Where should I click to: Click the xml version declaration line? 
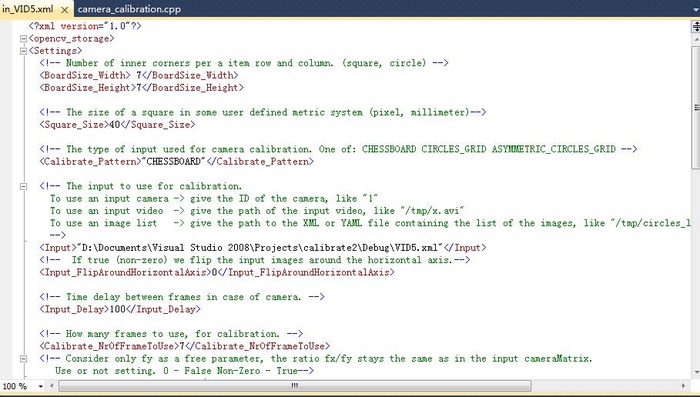pos(85,26)
